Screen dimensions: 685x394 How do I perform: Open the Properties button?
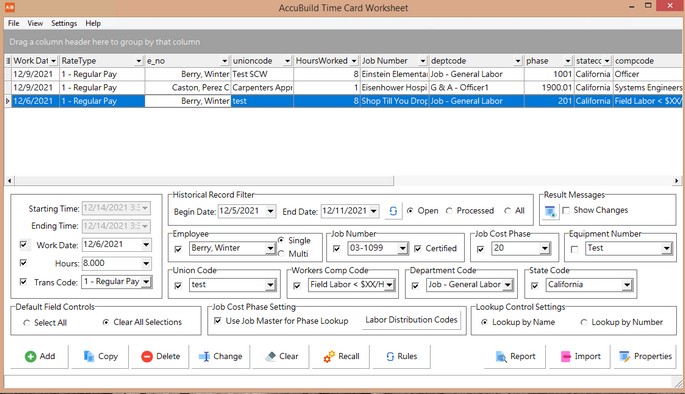pyautogui.click(x=645, y=356)
